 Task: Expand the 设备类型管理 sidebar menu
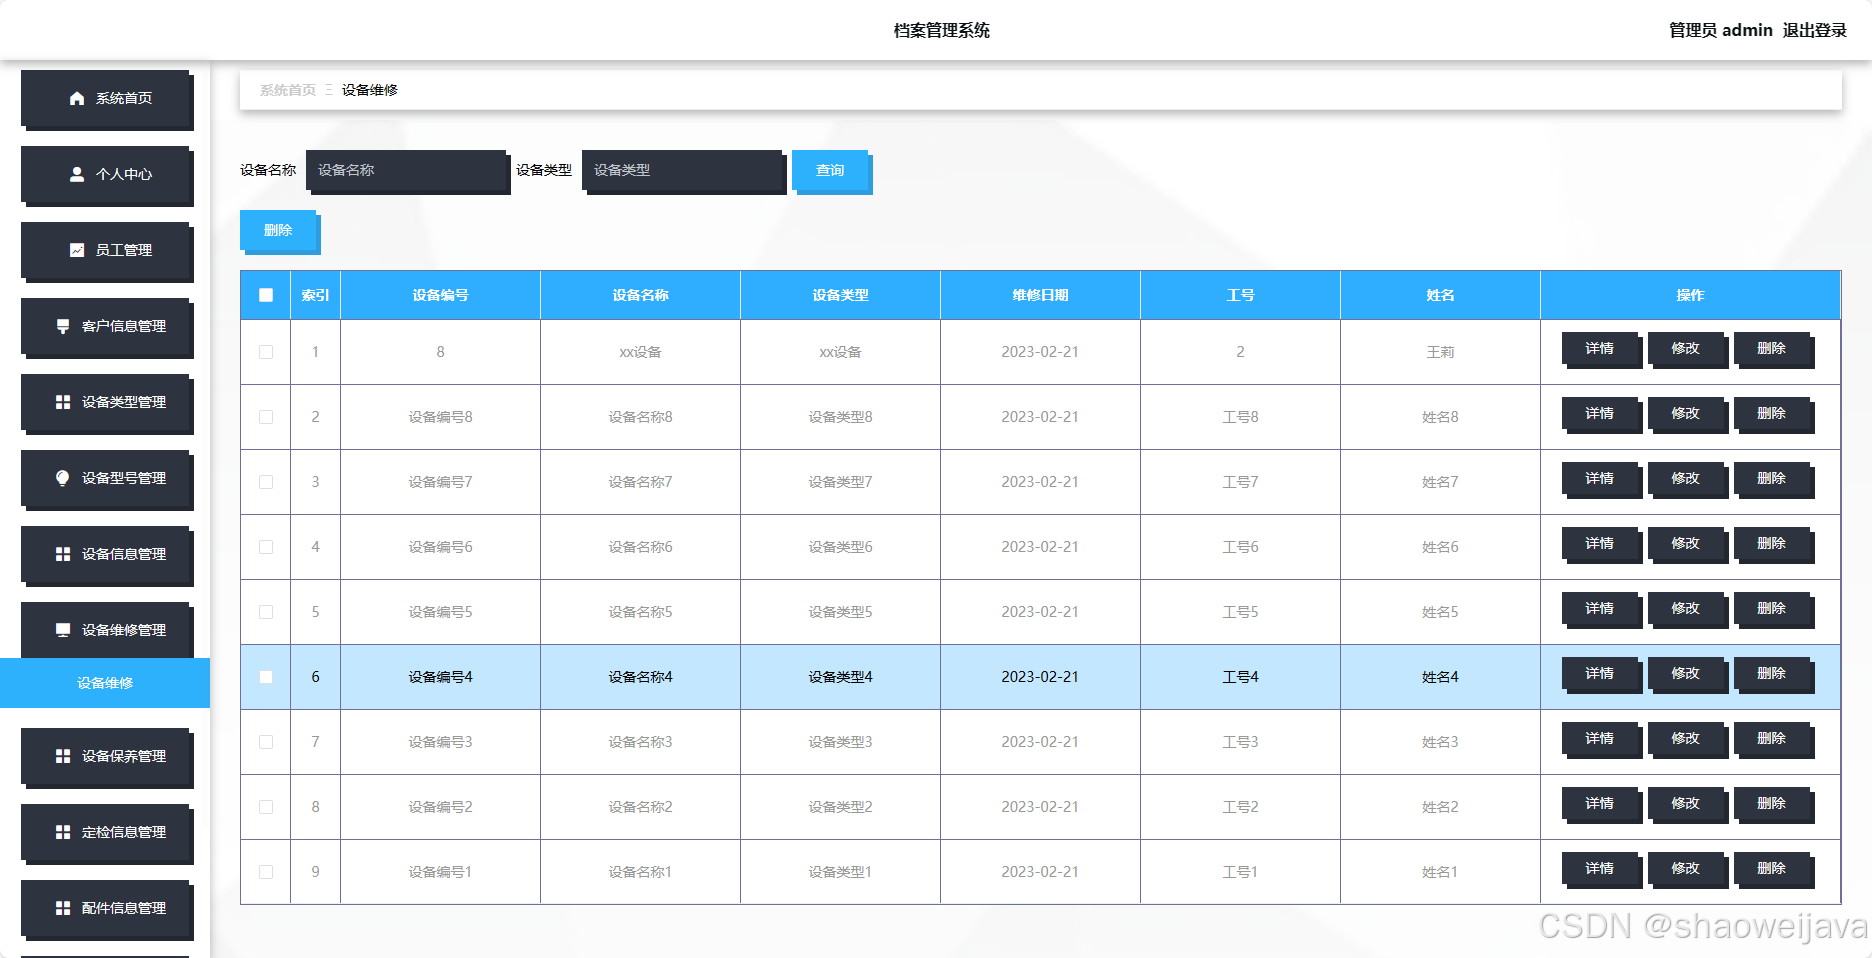(106, 403)
